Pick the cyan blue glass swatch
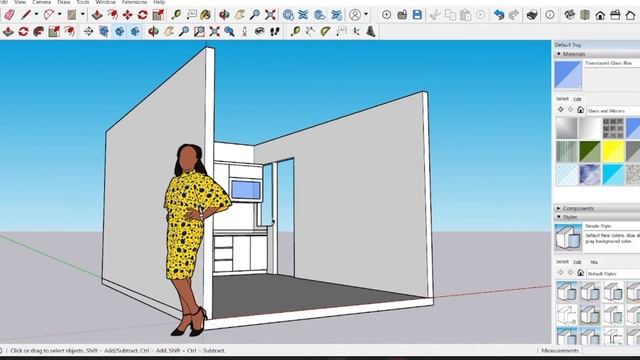Viewport: 640px width, 360px height. tap(613, 175)
